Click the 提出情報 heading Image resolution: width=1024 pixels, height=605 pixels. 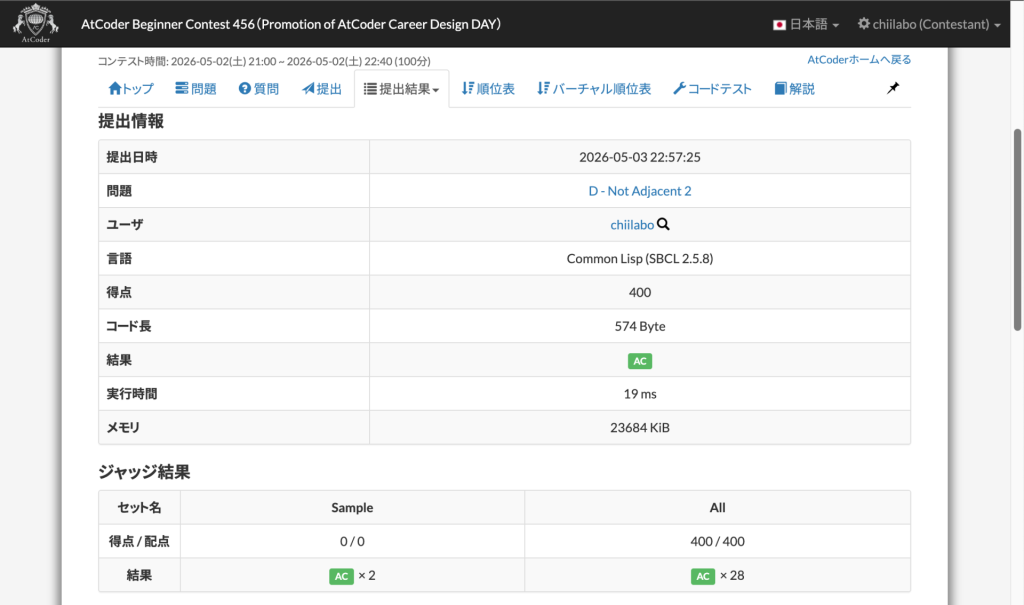pyautogui.click(x=131, y=122)
